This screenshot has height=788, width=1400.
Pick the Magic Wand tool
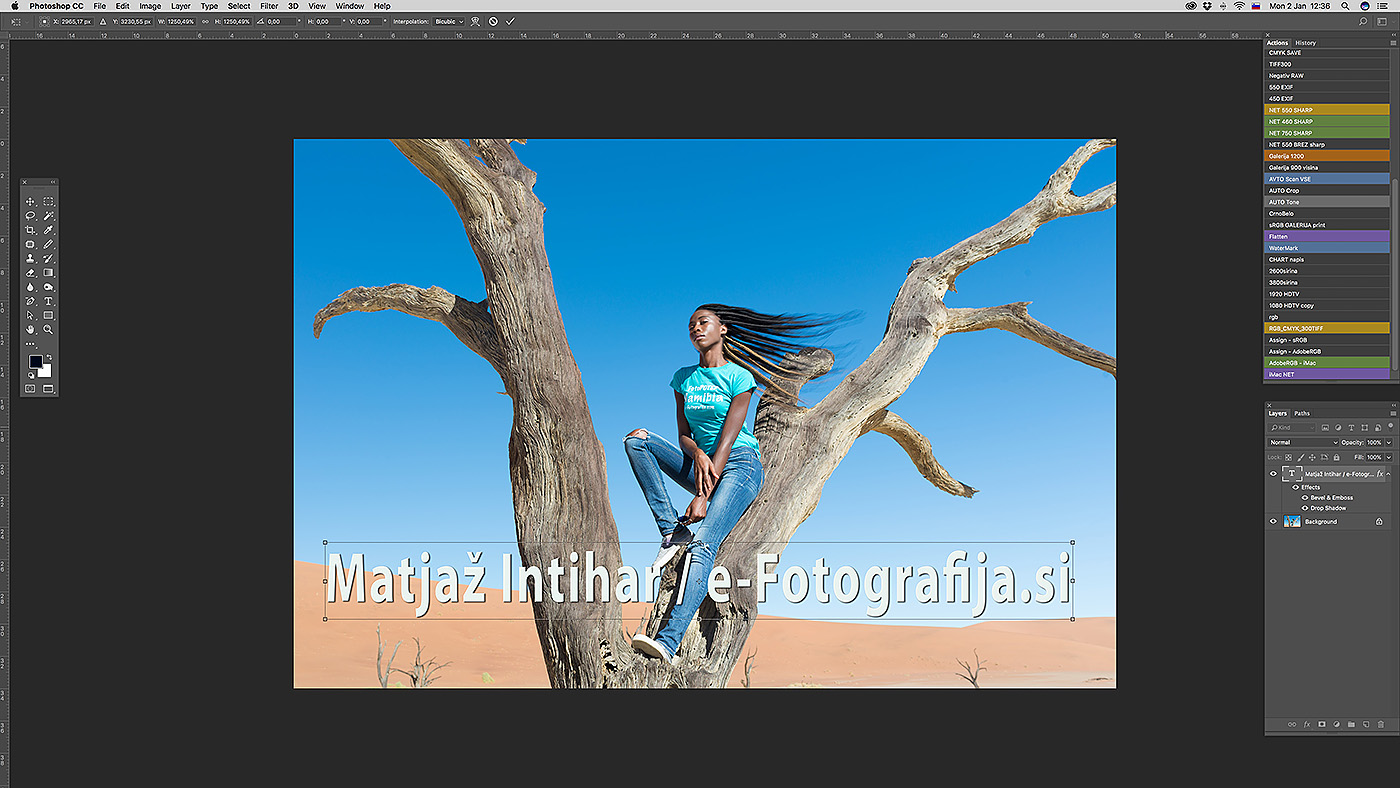[x=48, y=216]
